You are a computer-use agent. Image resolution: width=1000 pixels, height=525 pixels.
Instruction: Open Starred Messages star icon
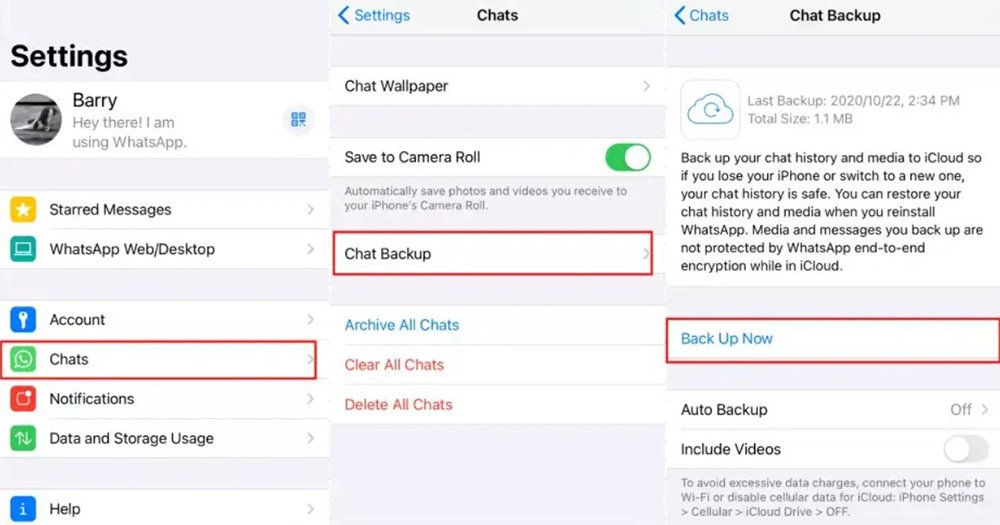click(23, 209)
